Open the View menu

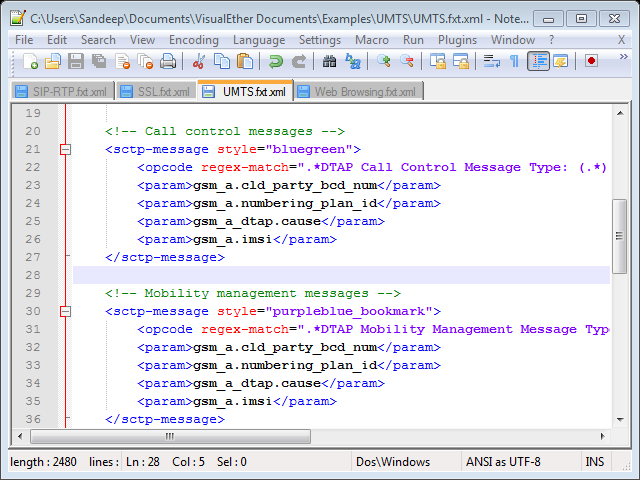coord(142,40)
